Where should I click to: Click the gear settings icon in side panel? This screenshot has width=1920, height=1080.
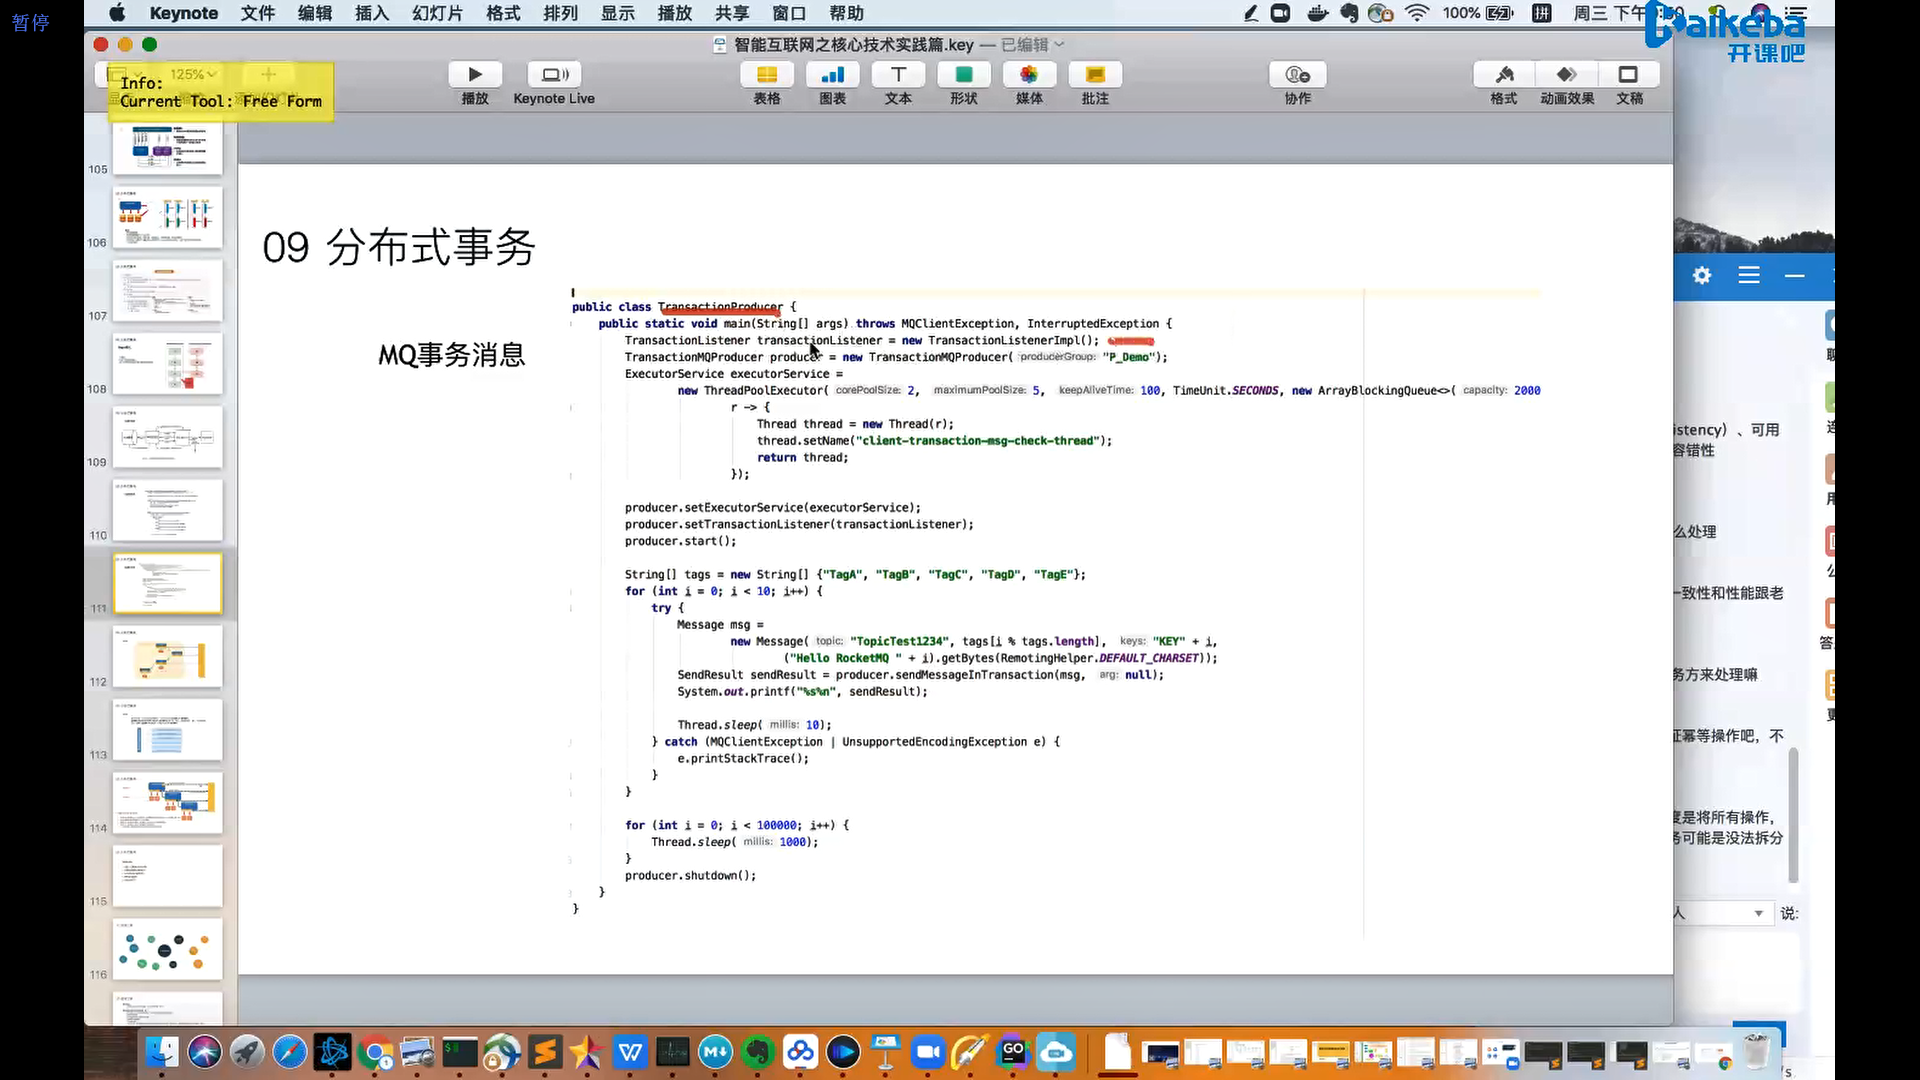coord(1702,276)
